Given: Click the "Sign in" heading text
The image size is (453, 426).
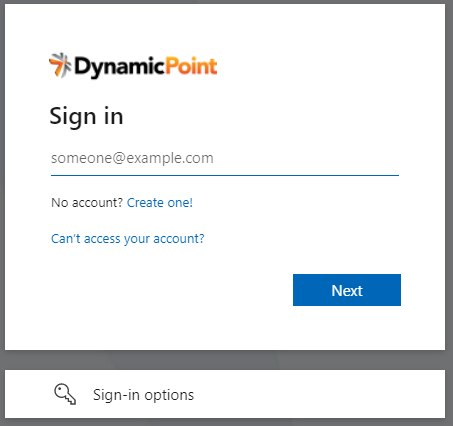Looking at the screenshot, I should [86, 117].
